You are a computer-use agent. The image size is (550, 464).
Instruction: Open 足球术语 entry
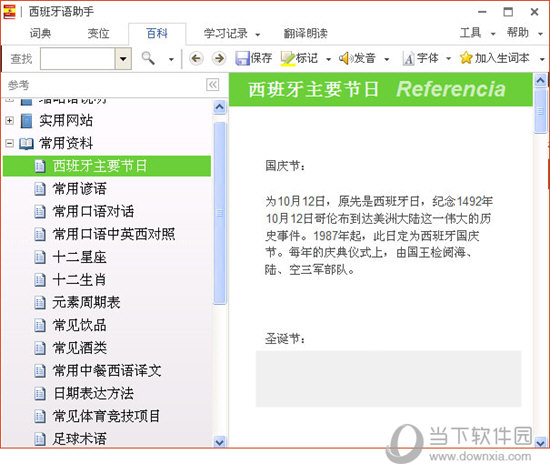tap(80, 439)
